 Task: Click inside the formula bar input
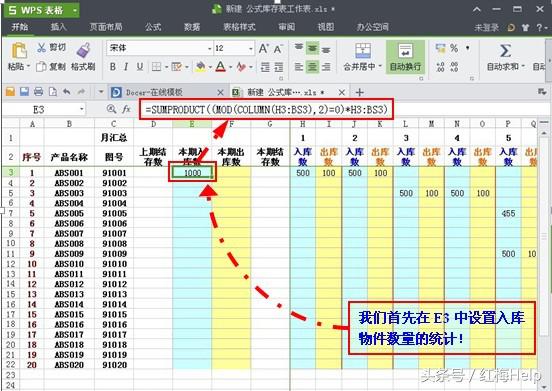pyautogui.click(x=266, y=109)
